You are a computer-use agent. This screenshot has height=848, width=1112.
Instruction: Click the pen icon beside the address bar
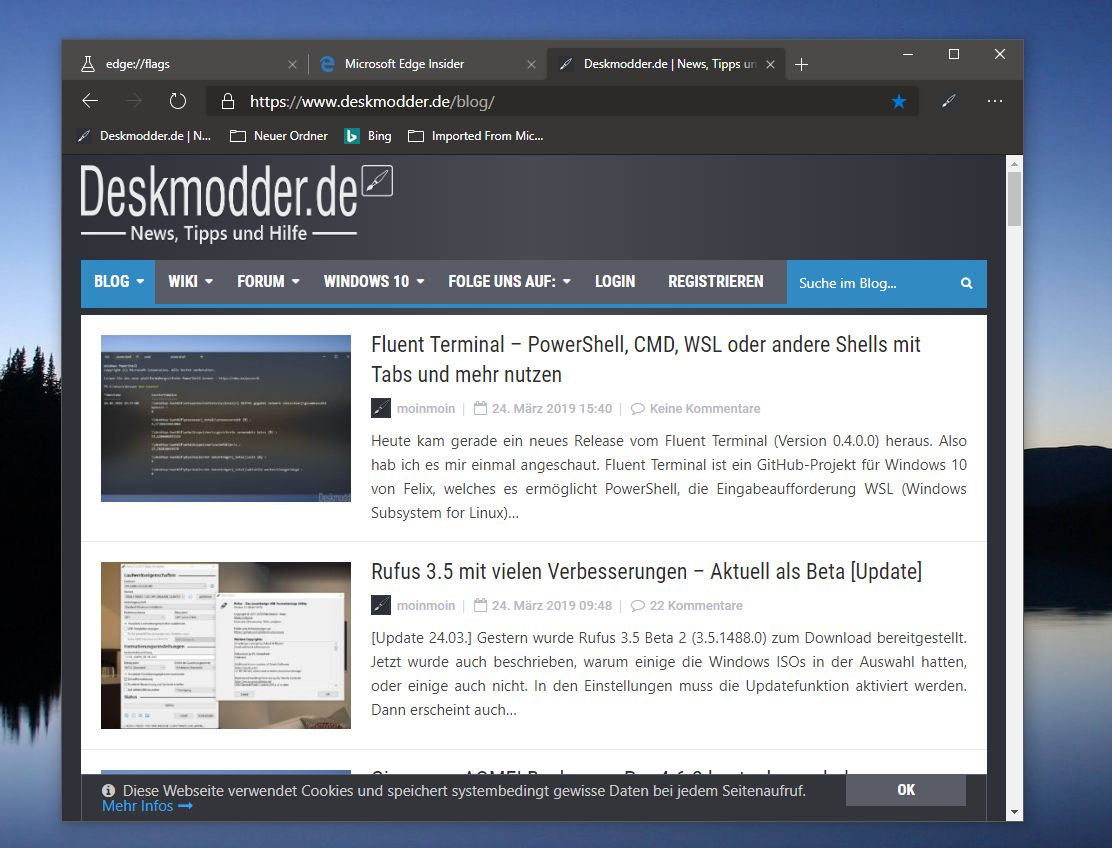click(949, 101)
